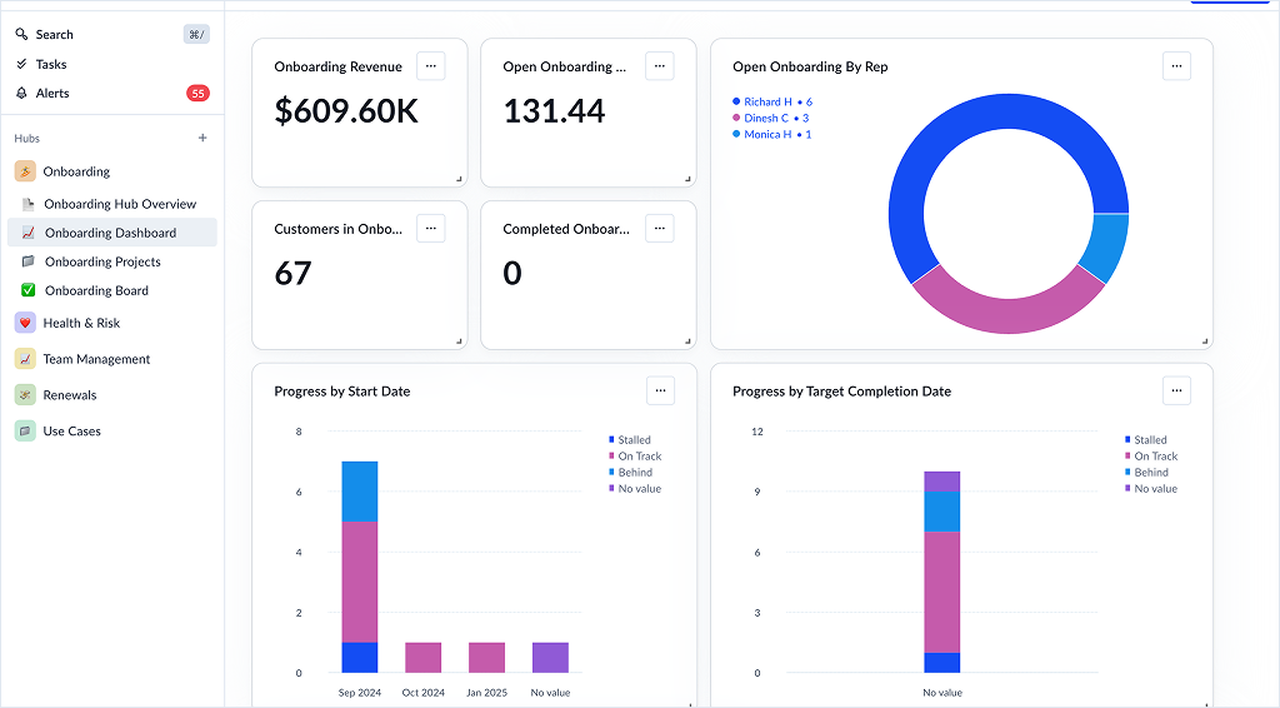Toggle Behind in Target Completion Date legend

click(x=1147, y=472)
